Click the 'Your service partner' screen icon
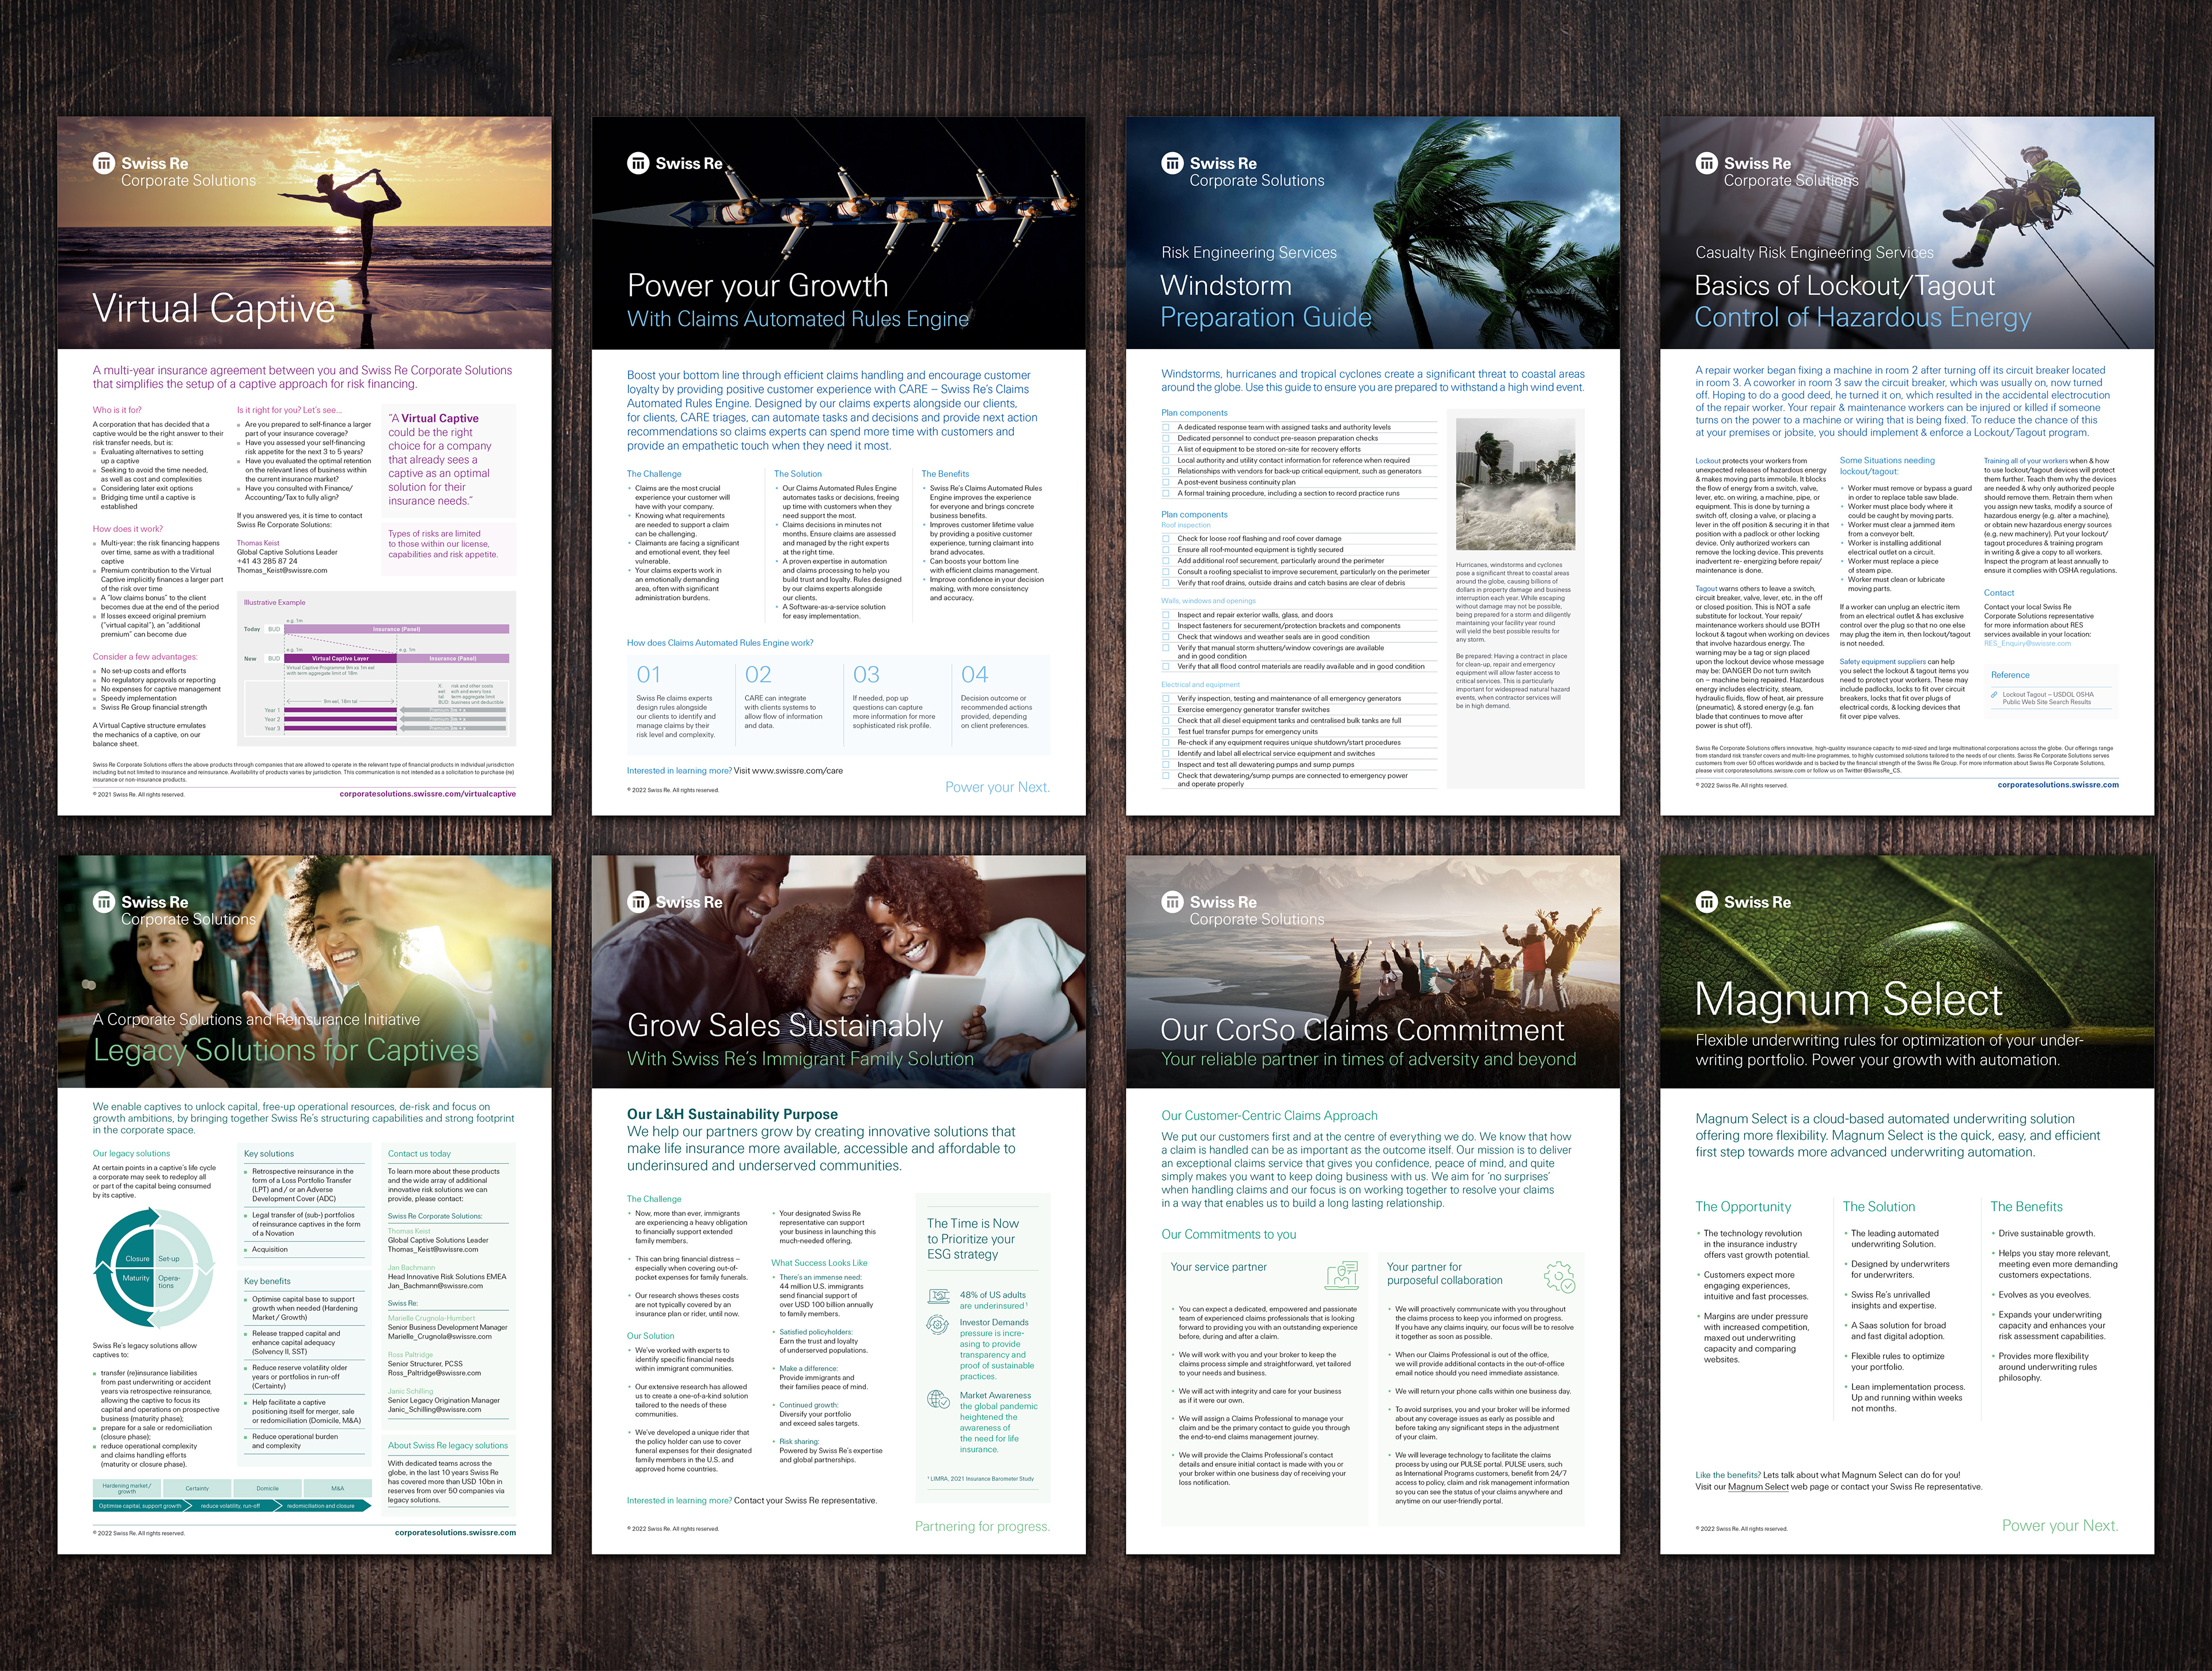This screenshot has width=2212, height=1671. 1342,1275
